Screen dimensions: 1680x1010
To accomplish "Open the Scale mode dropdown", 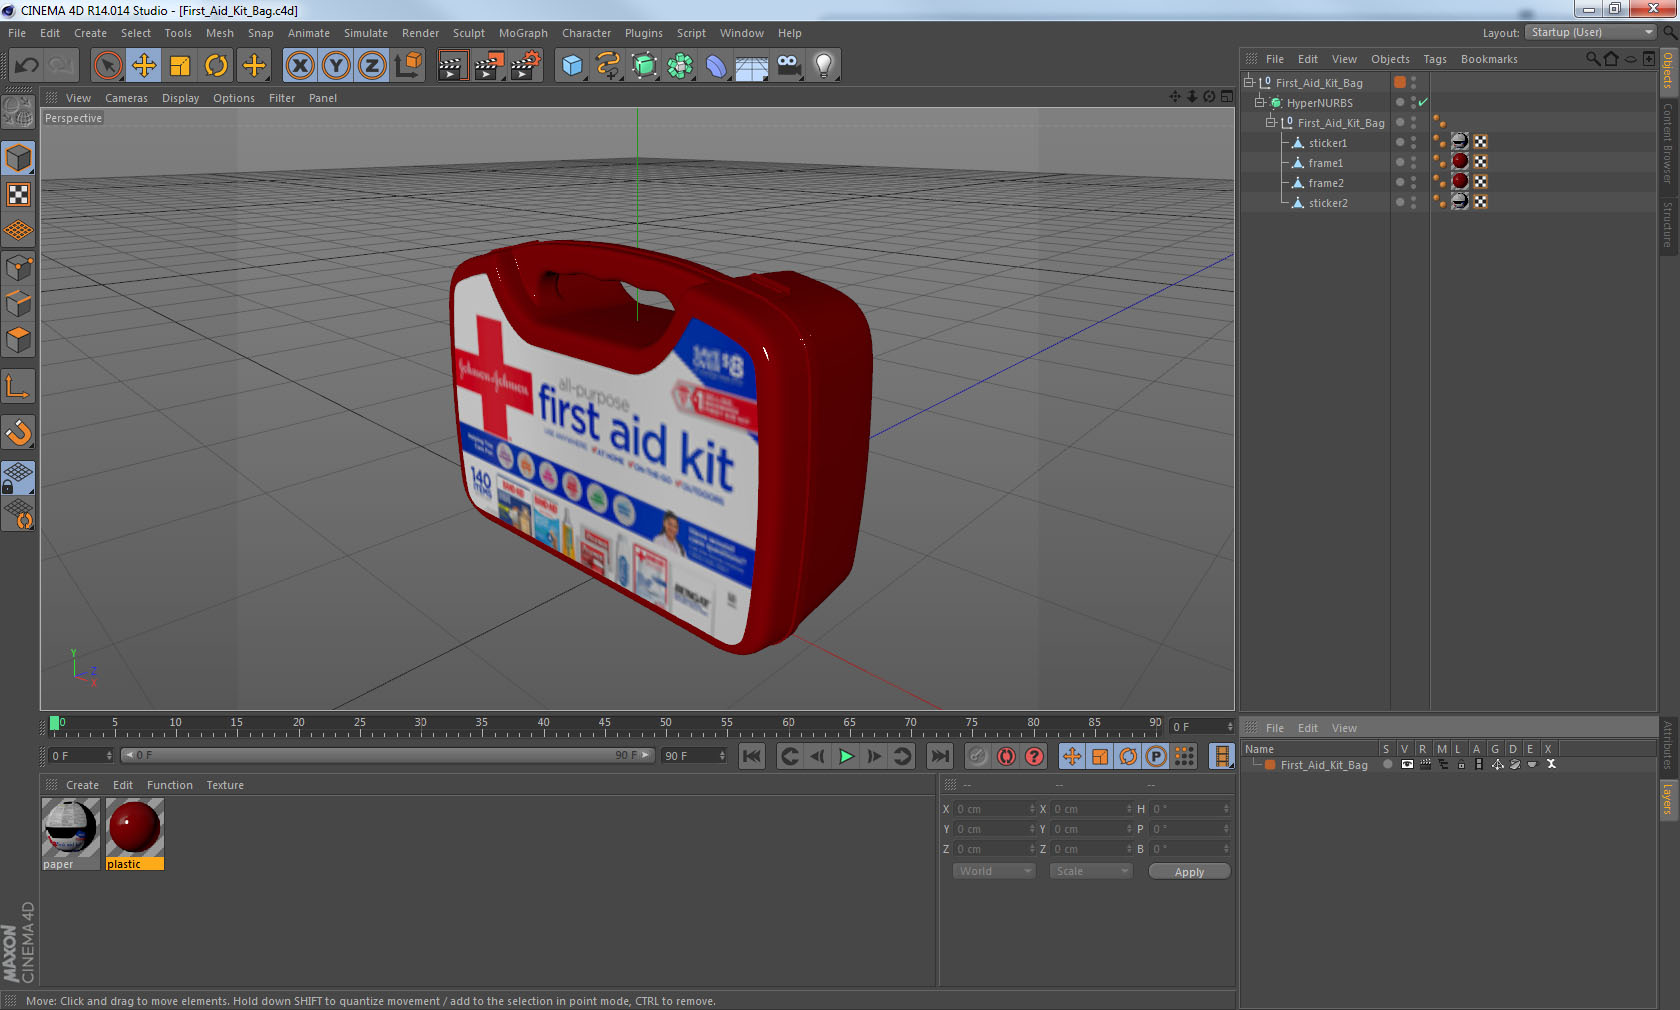I will (1090, 871).
